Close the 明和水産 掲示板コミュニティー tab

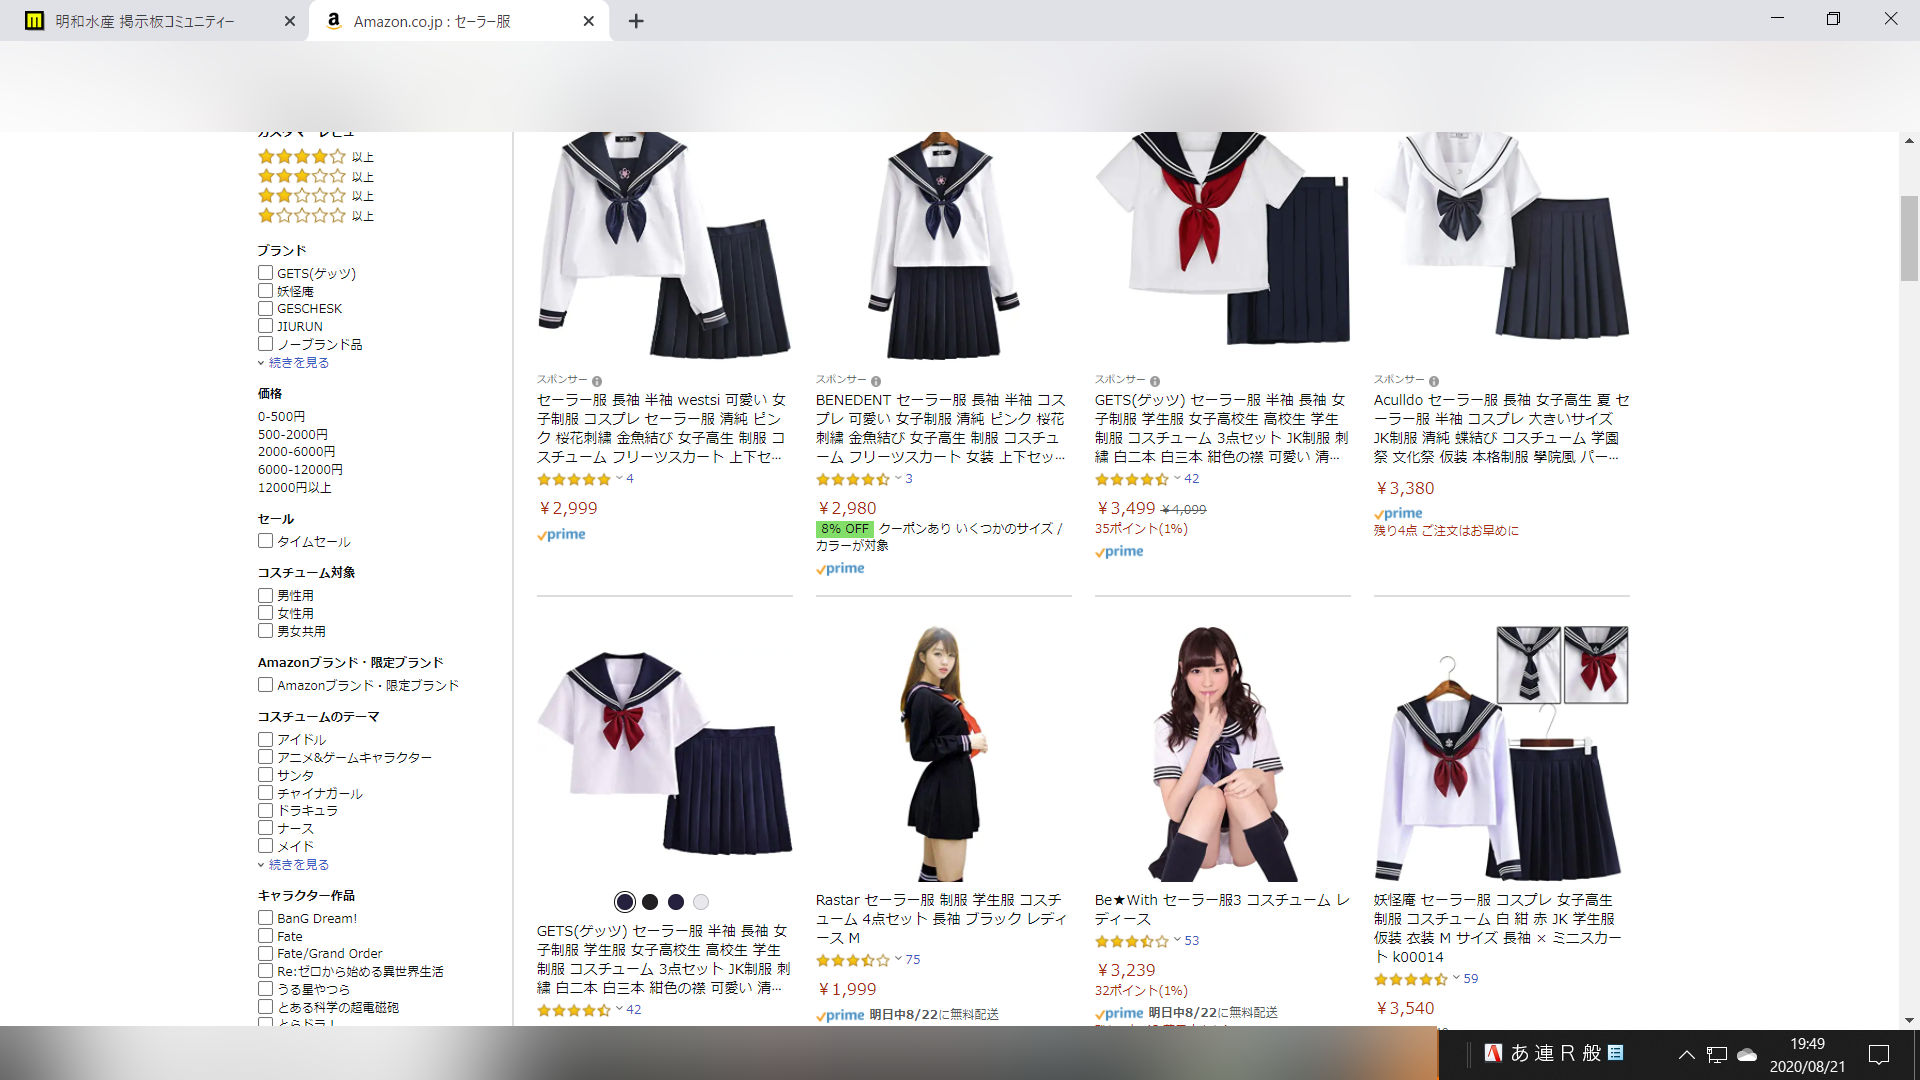(289, 21)
